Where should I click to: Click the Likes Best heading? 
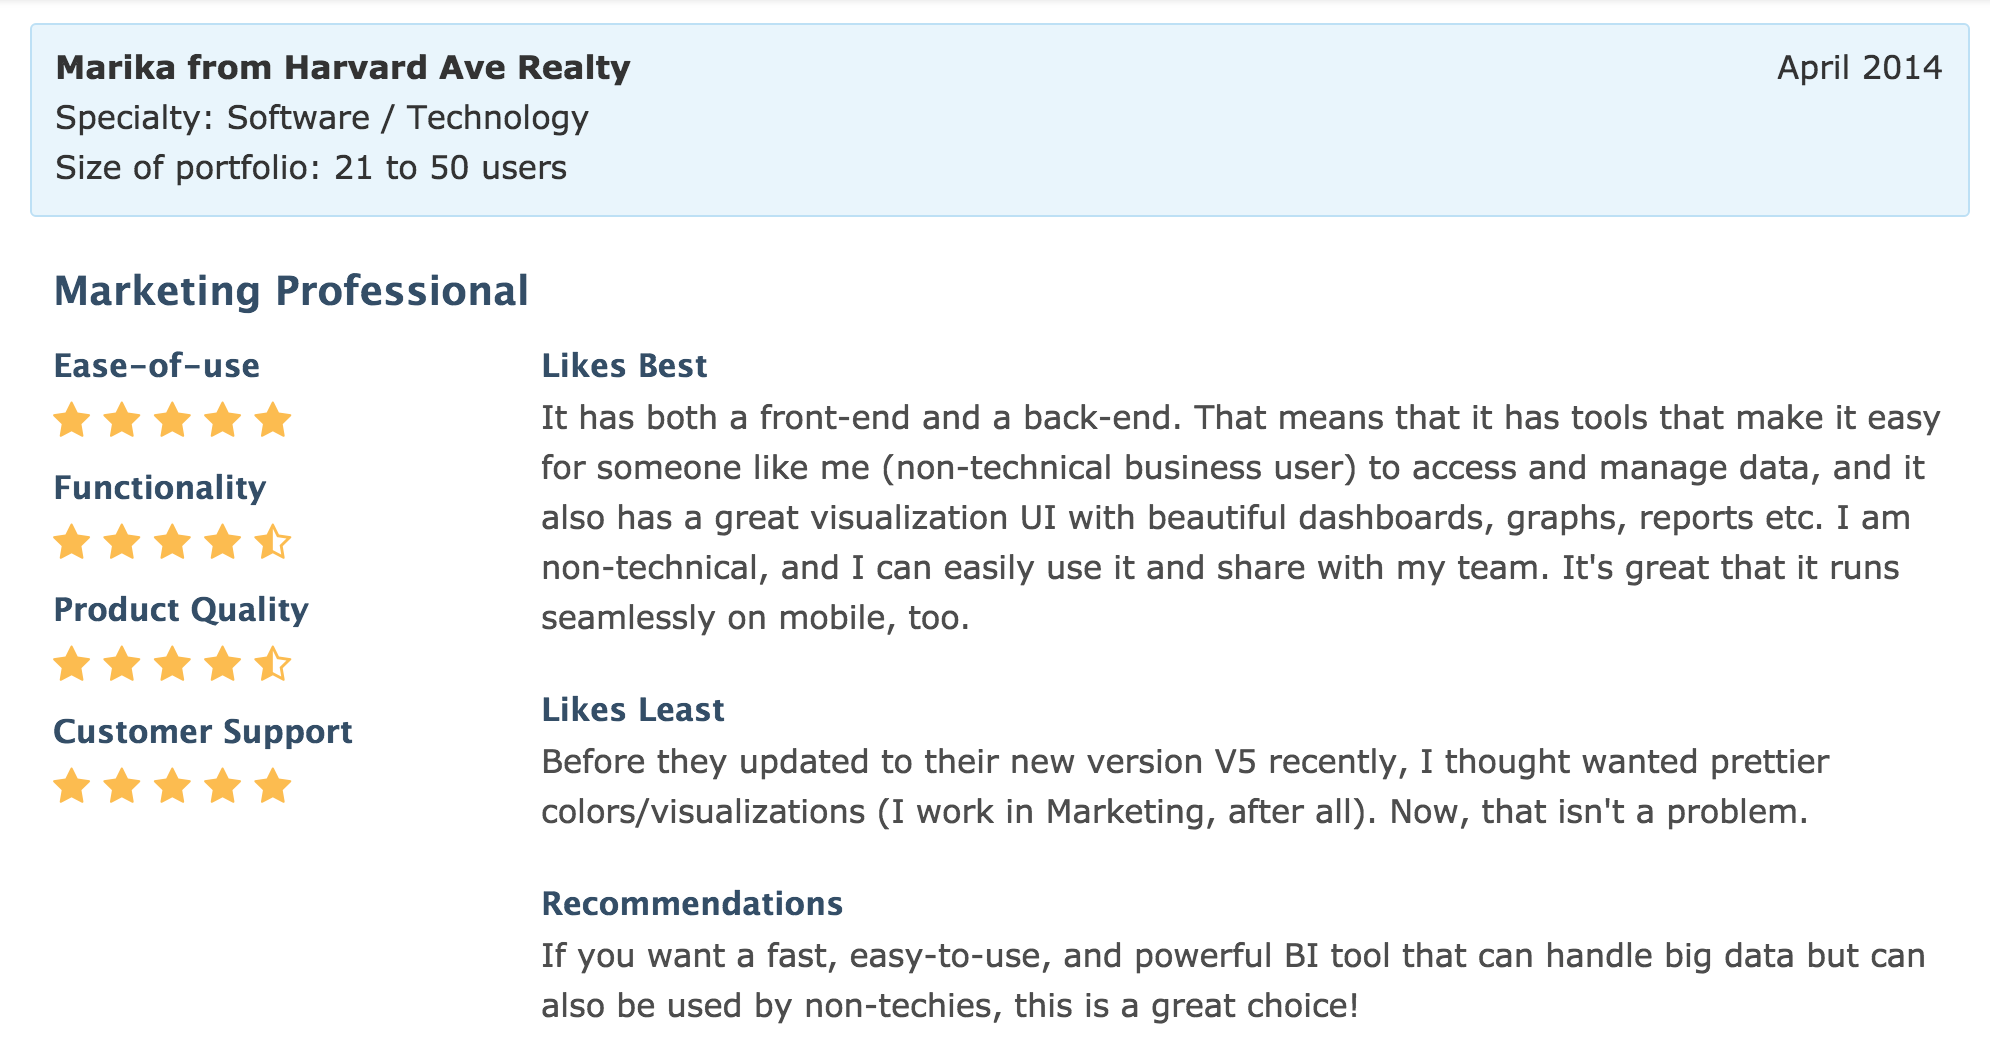point(624,366)
